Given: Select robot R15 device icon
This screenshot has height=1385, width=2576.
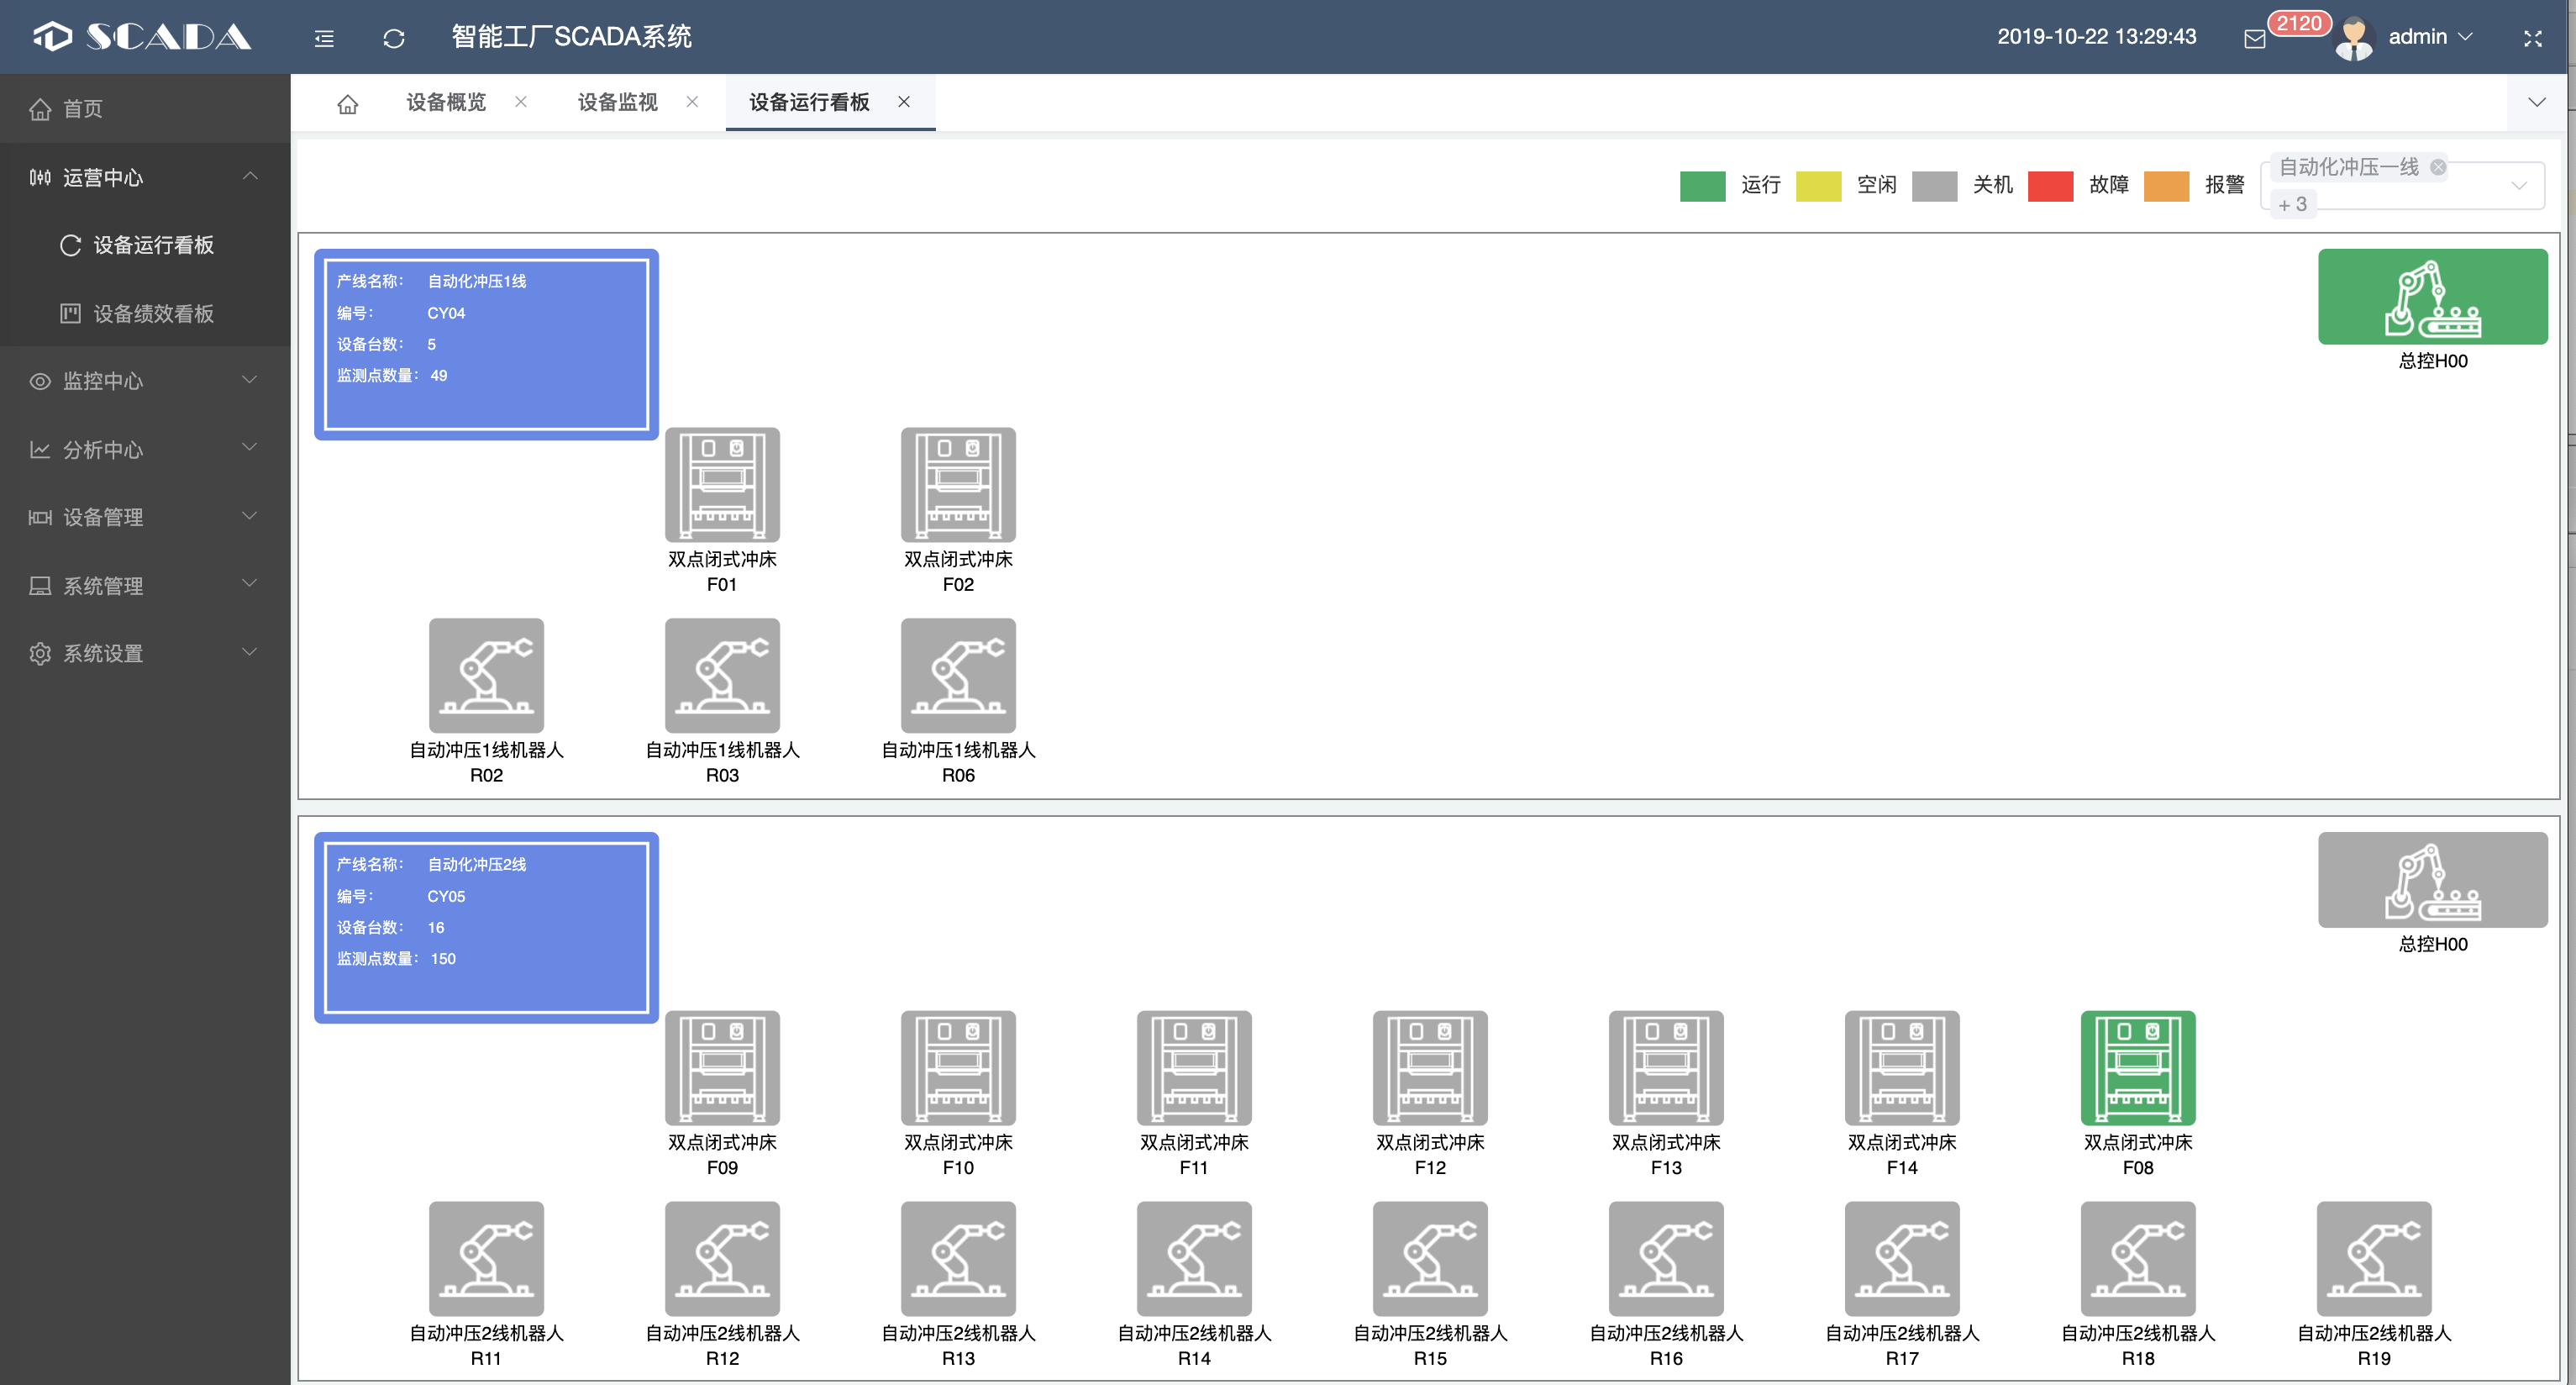Looking at the screenshot, I should click(x=1429, y=1258).
